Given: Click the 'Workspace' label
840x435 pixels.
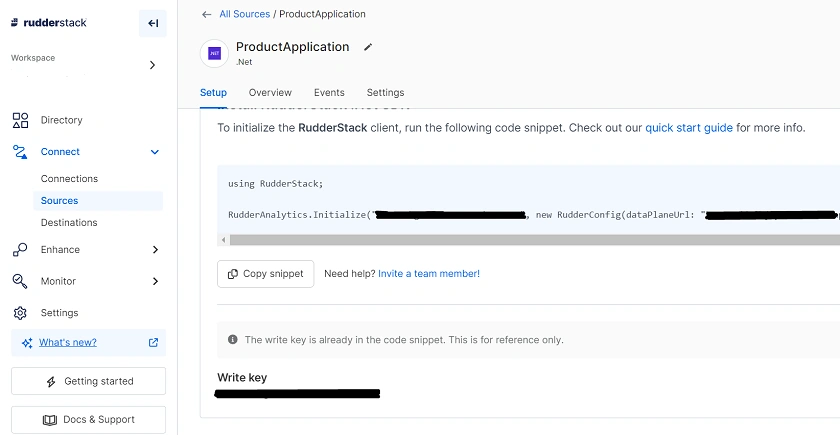Looking at the screenshot, I should click(33, 58).
